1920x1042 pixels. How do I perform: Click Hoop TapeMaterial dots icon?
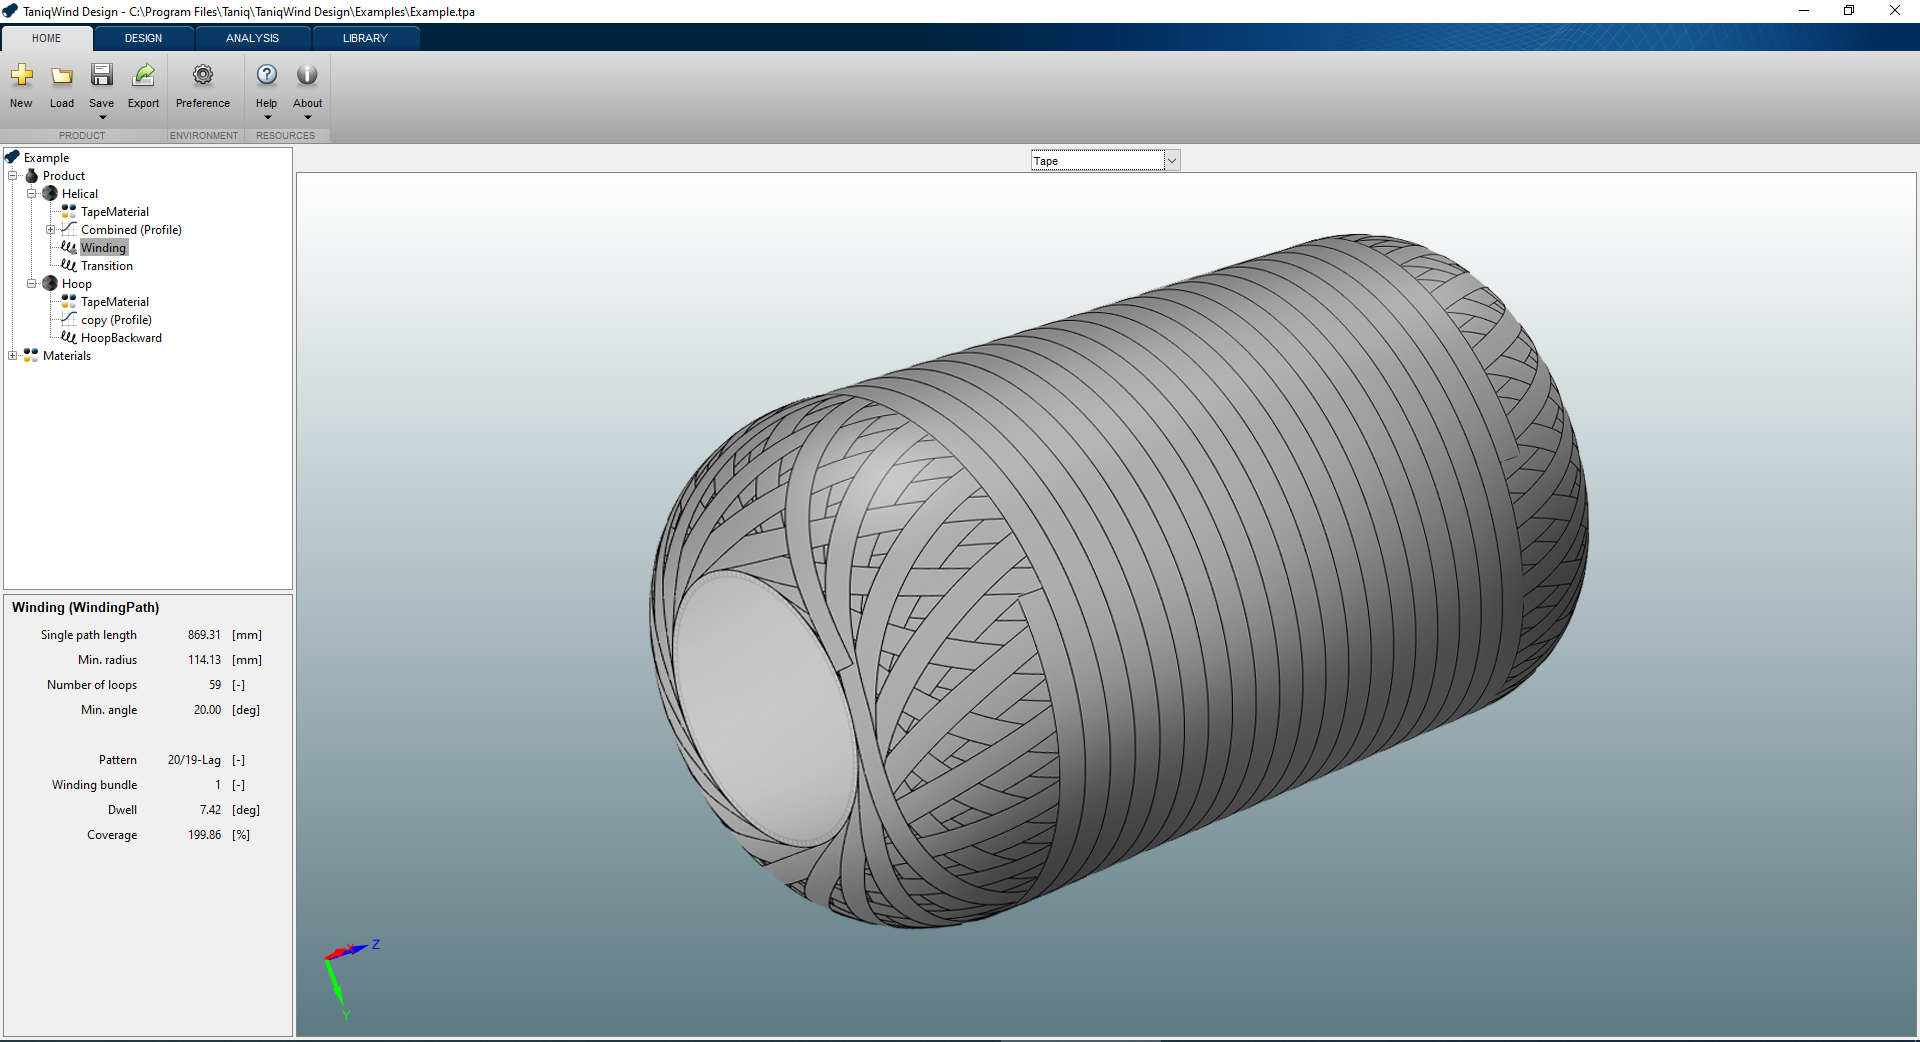(69, 301)
